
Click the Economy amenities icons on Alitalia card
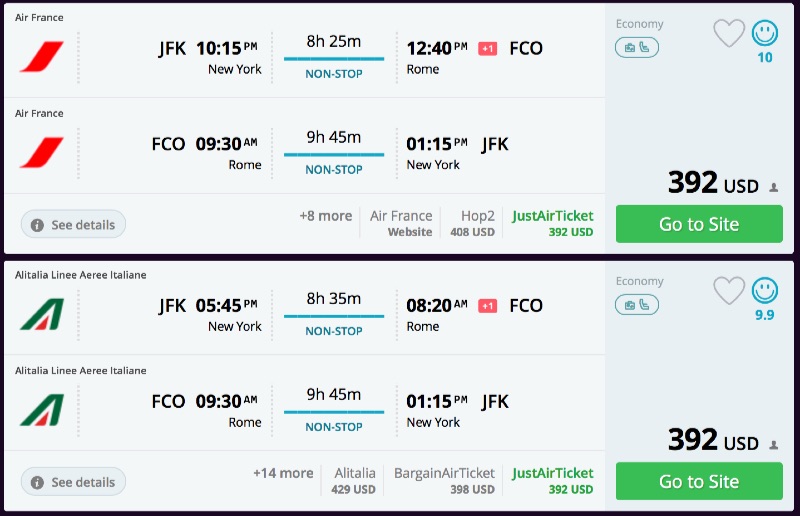pos(637,304)
